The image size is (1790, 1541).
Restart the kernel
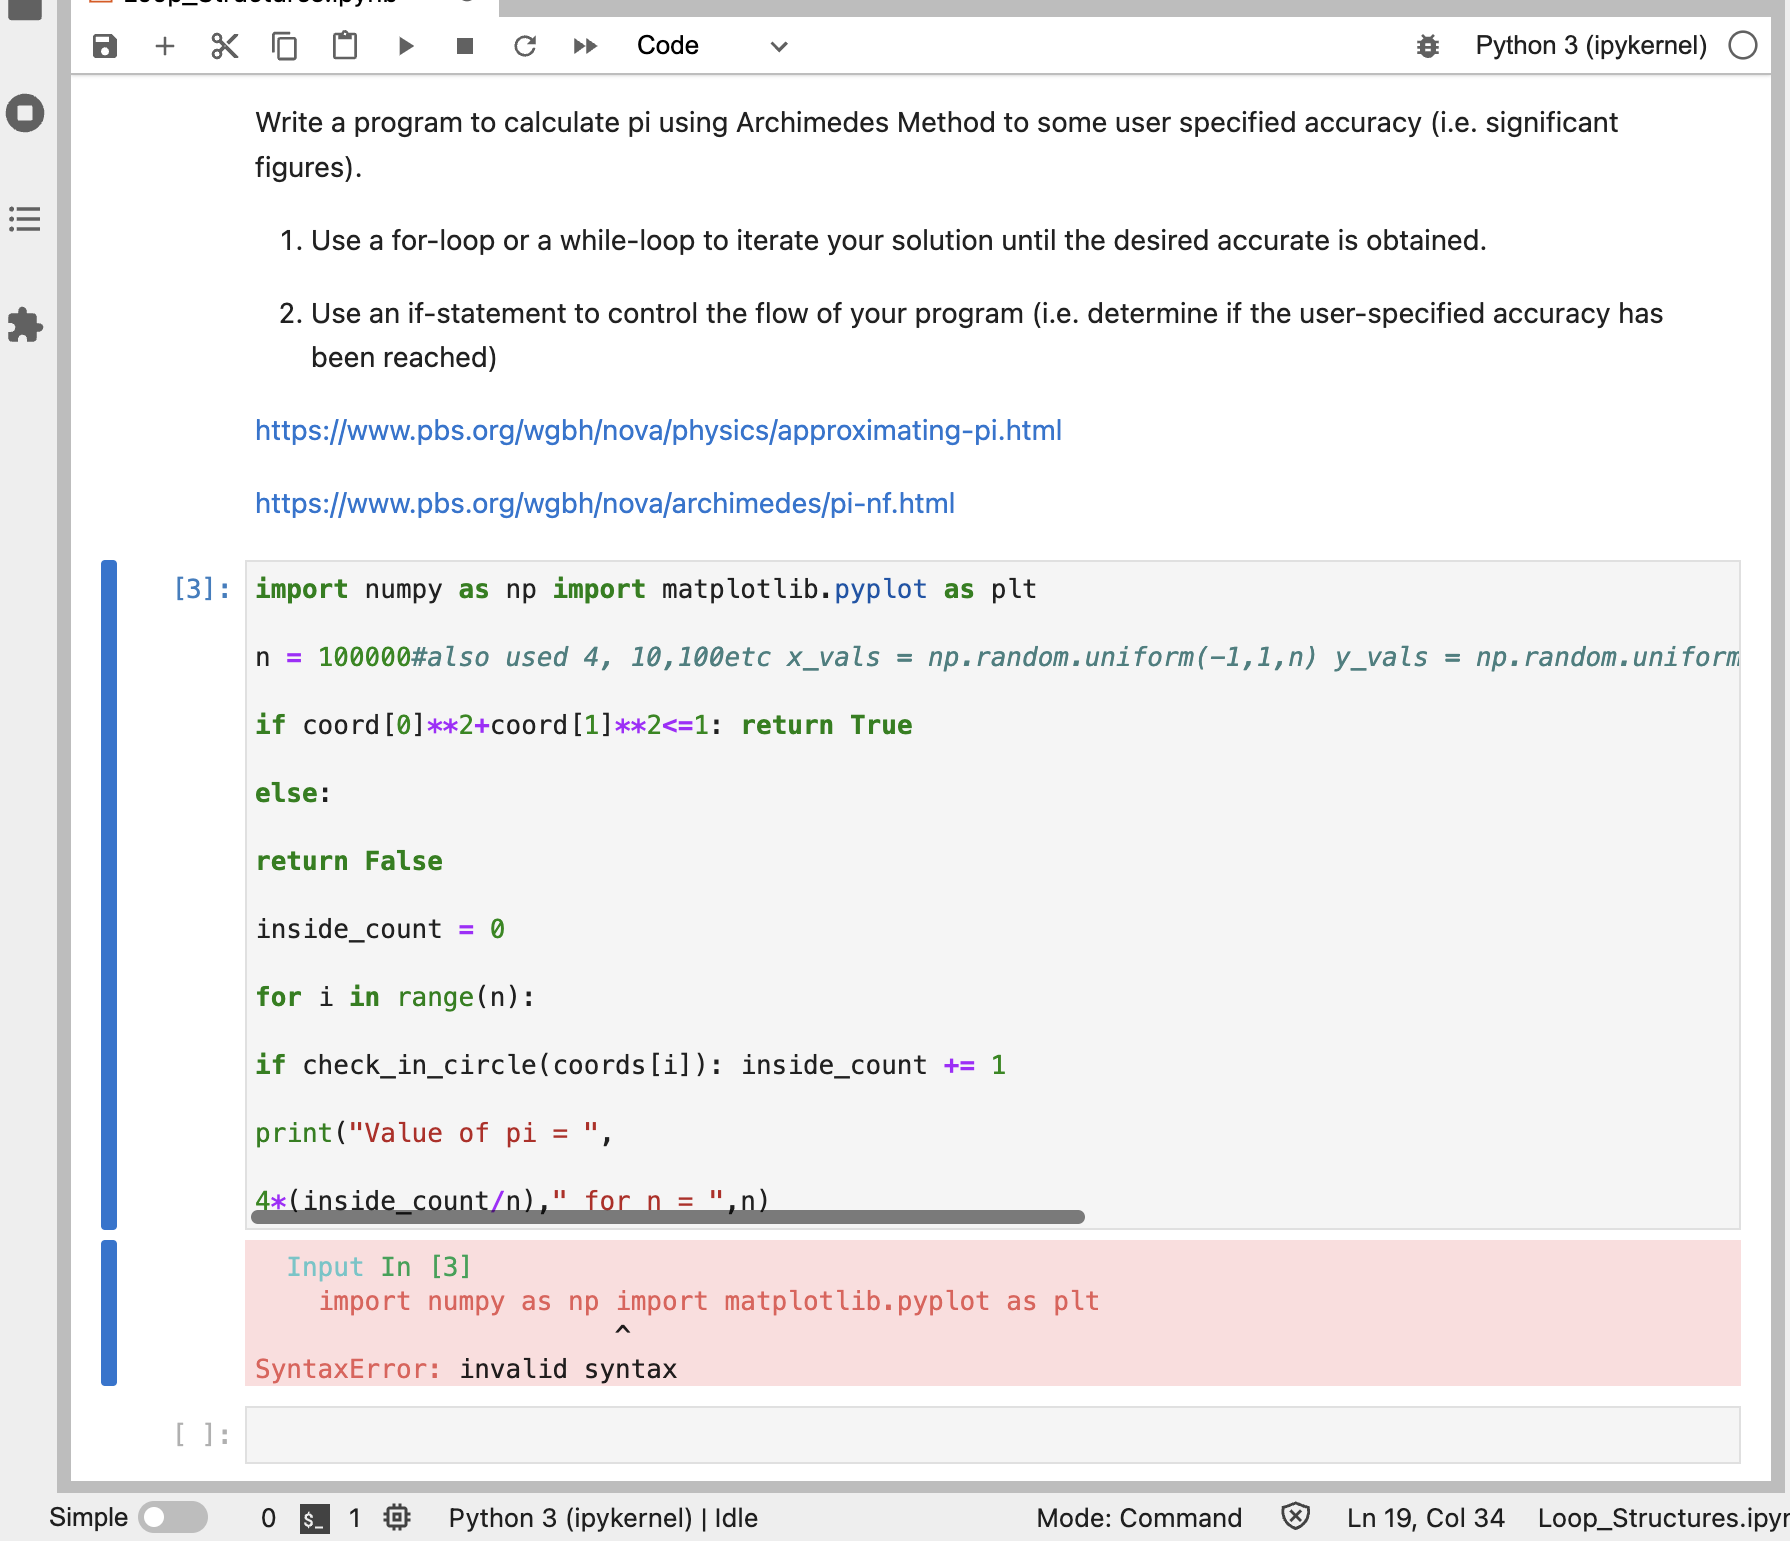pos(525,46)
